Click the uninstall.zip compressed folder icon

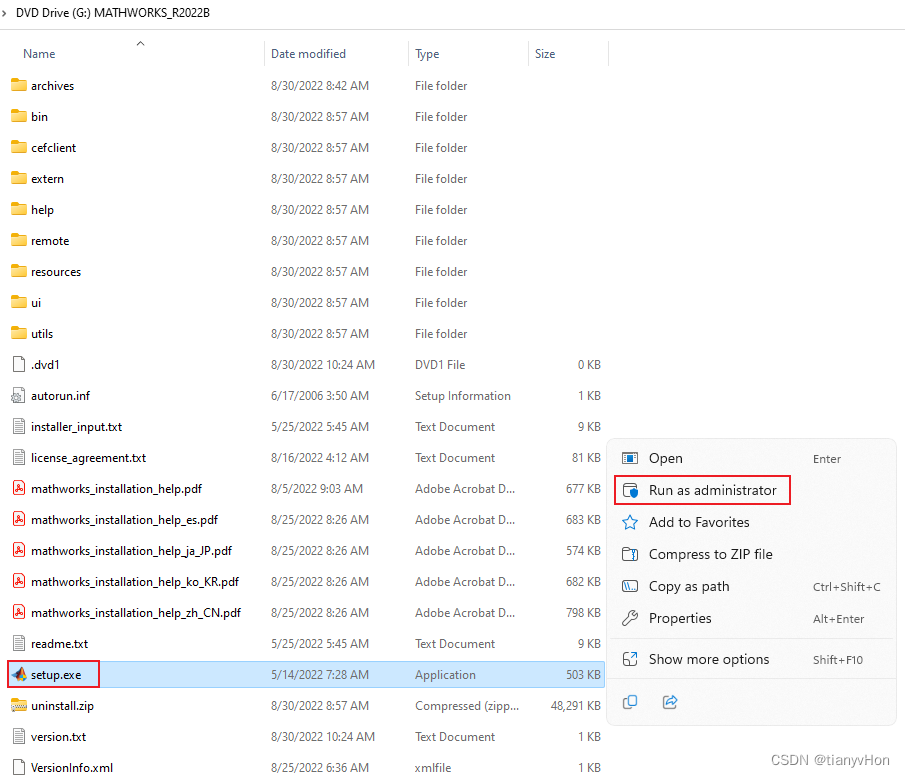(19, 706)
